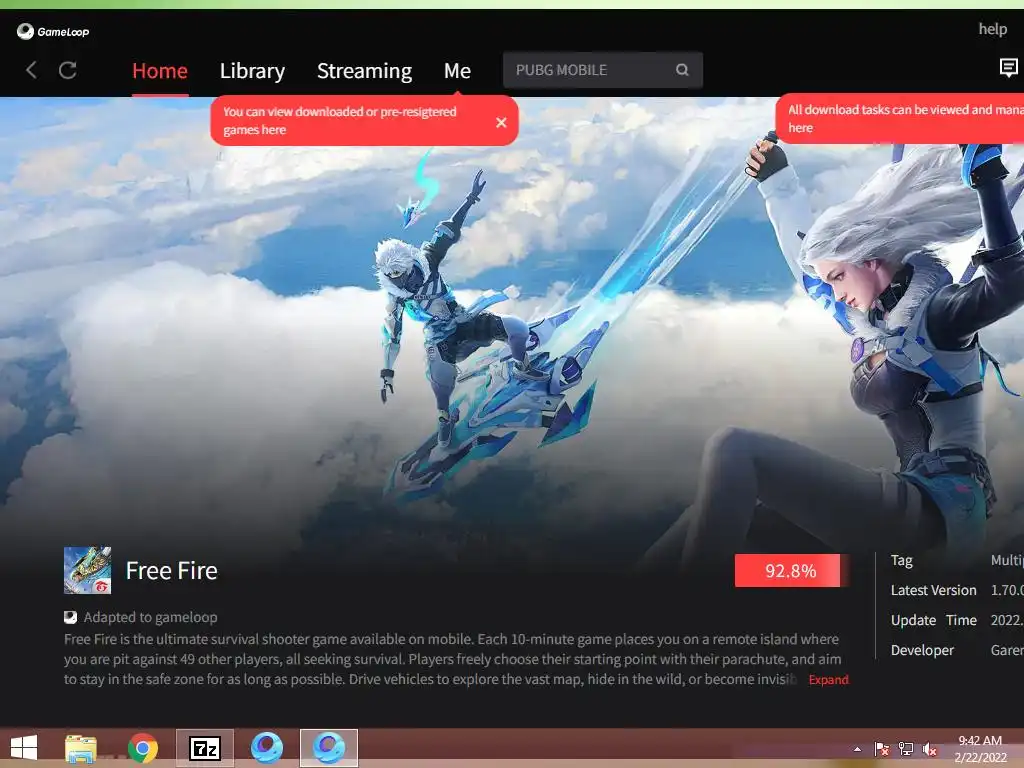Refresh the page with the reload icon
Image resolution: width=1024 pixels, height=768 pixels.
coord(68,70)
